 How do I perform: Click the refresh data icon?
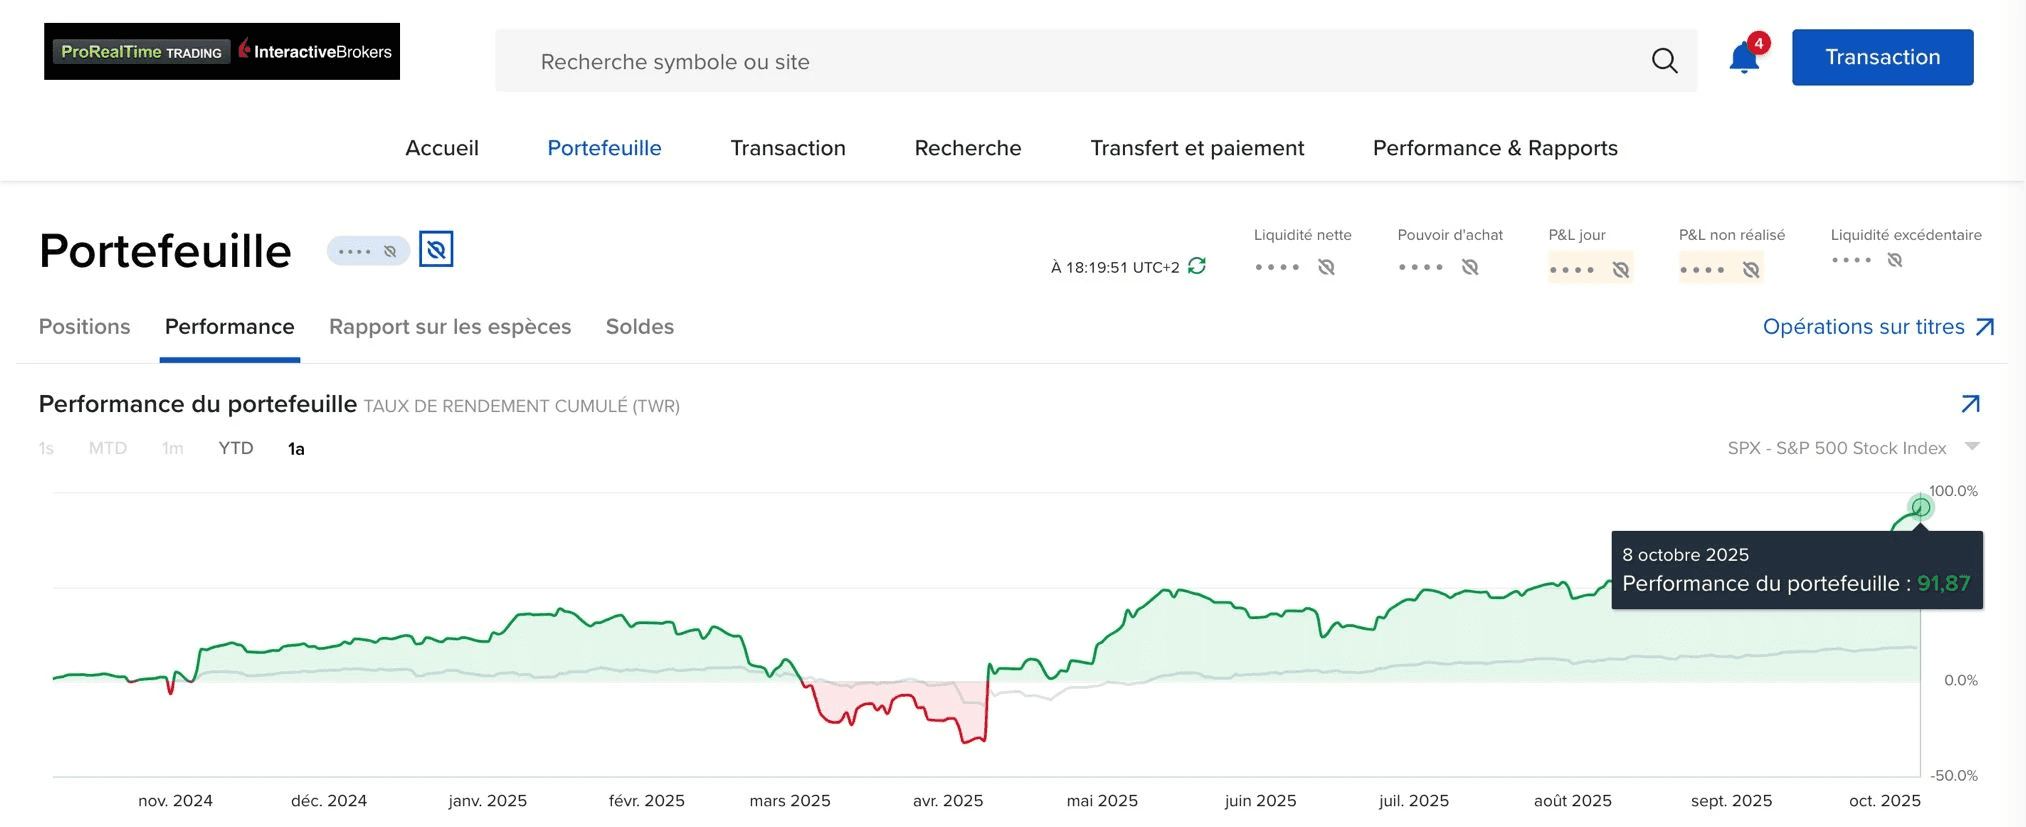coord(1197,266)
